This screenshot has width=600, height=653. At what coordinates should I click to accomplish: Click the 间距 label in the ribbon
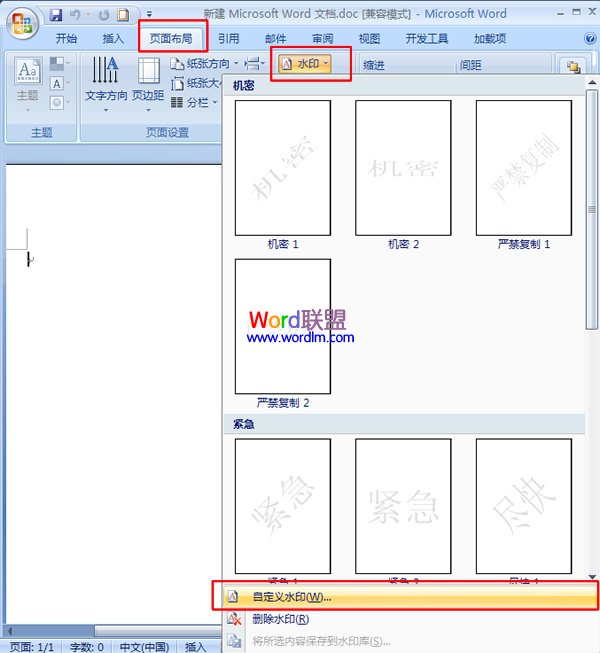(x=471, y=65)
